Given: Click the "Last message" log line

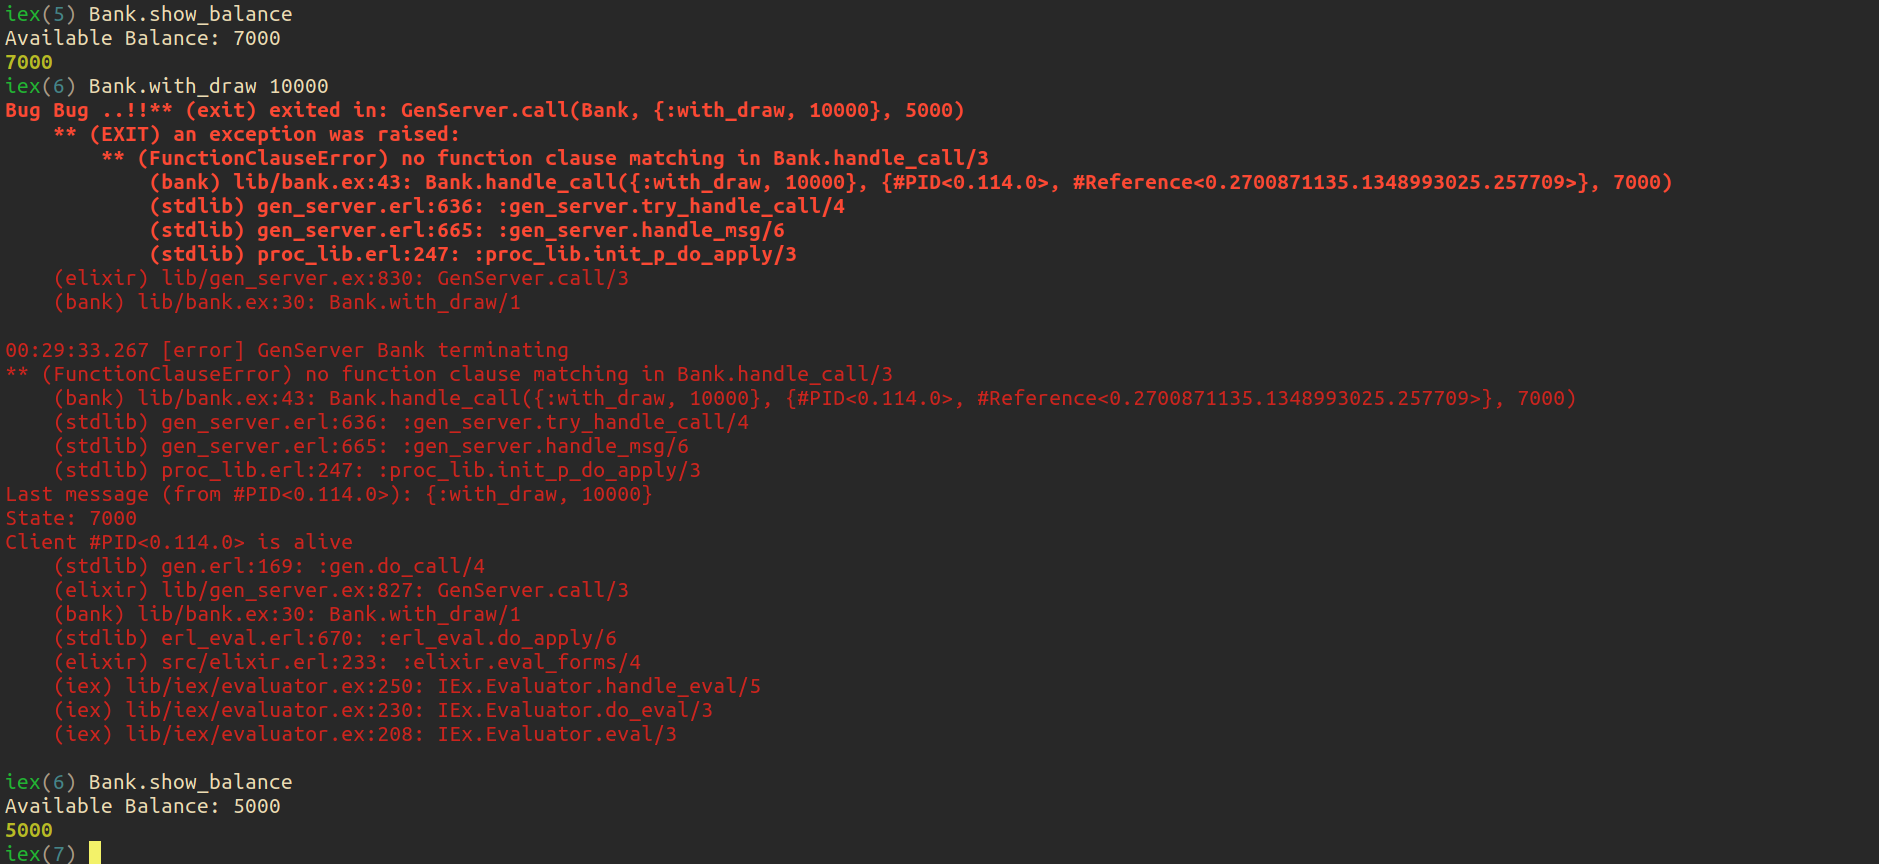Looking at the screenshot, I should 328,494.
